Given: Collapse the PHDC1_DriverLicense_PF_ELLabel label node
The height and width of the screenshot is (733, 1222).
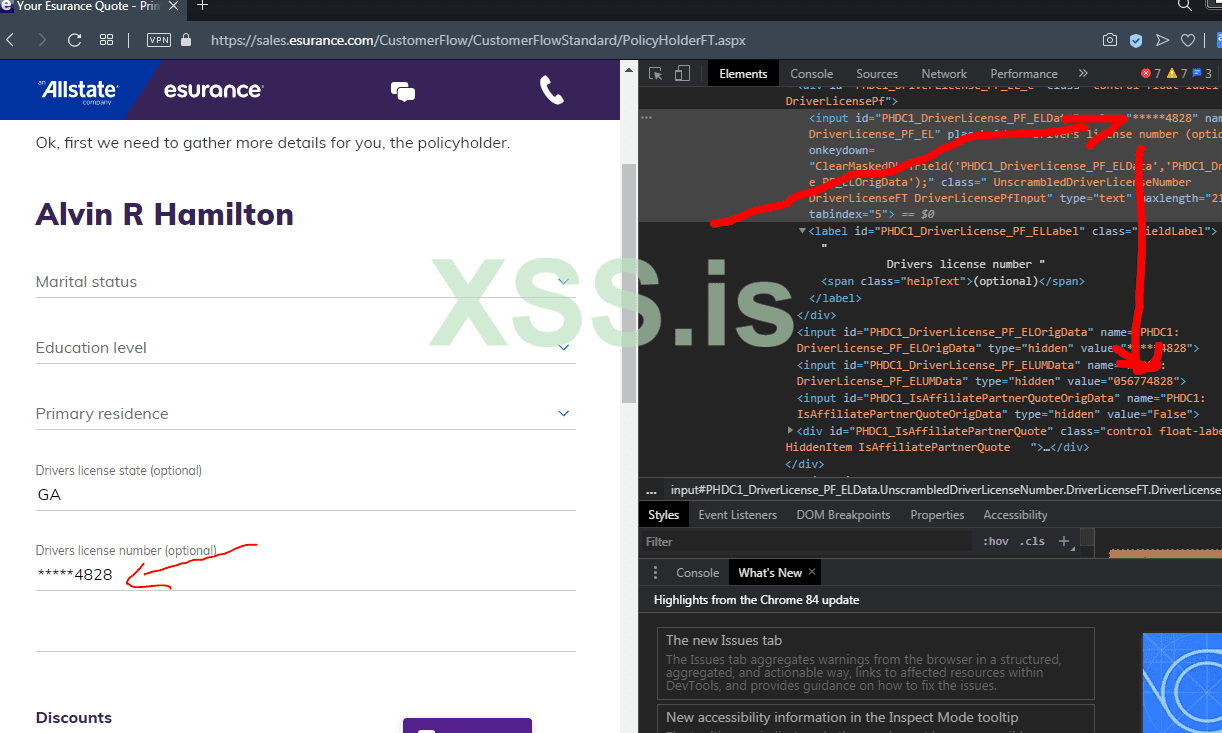Looking at the screenshot, I should [802, 231].
